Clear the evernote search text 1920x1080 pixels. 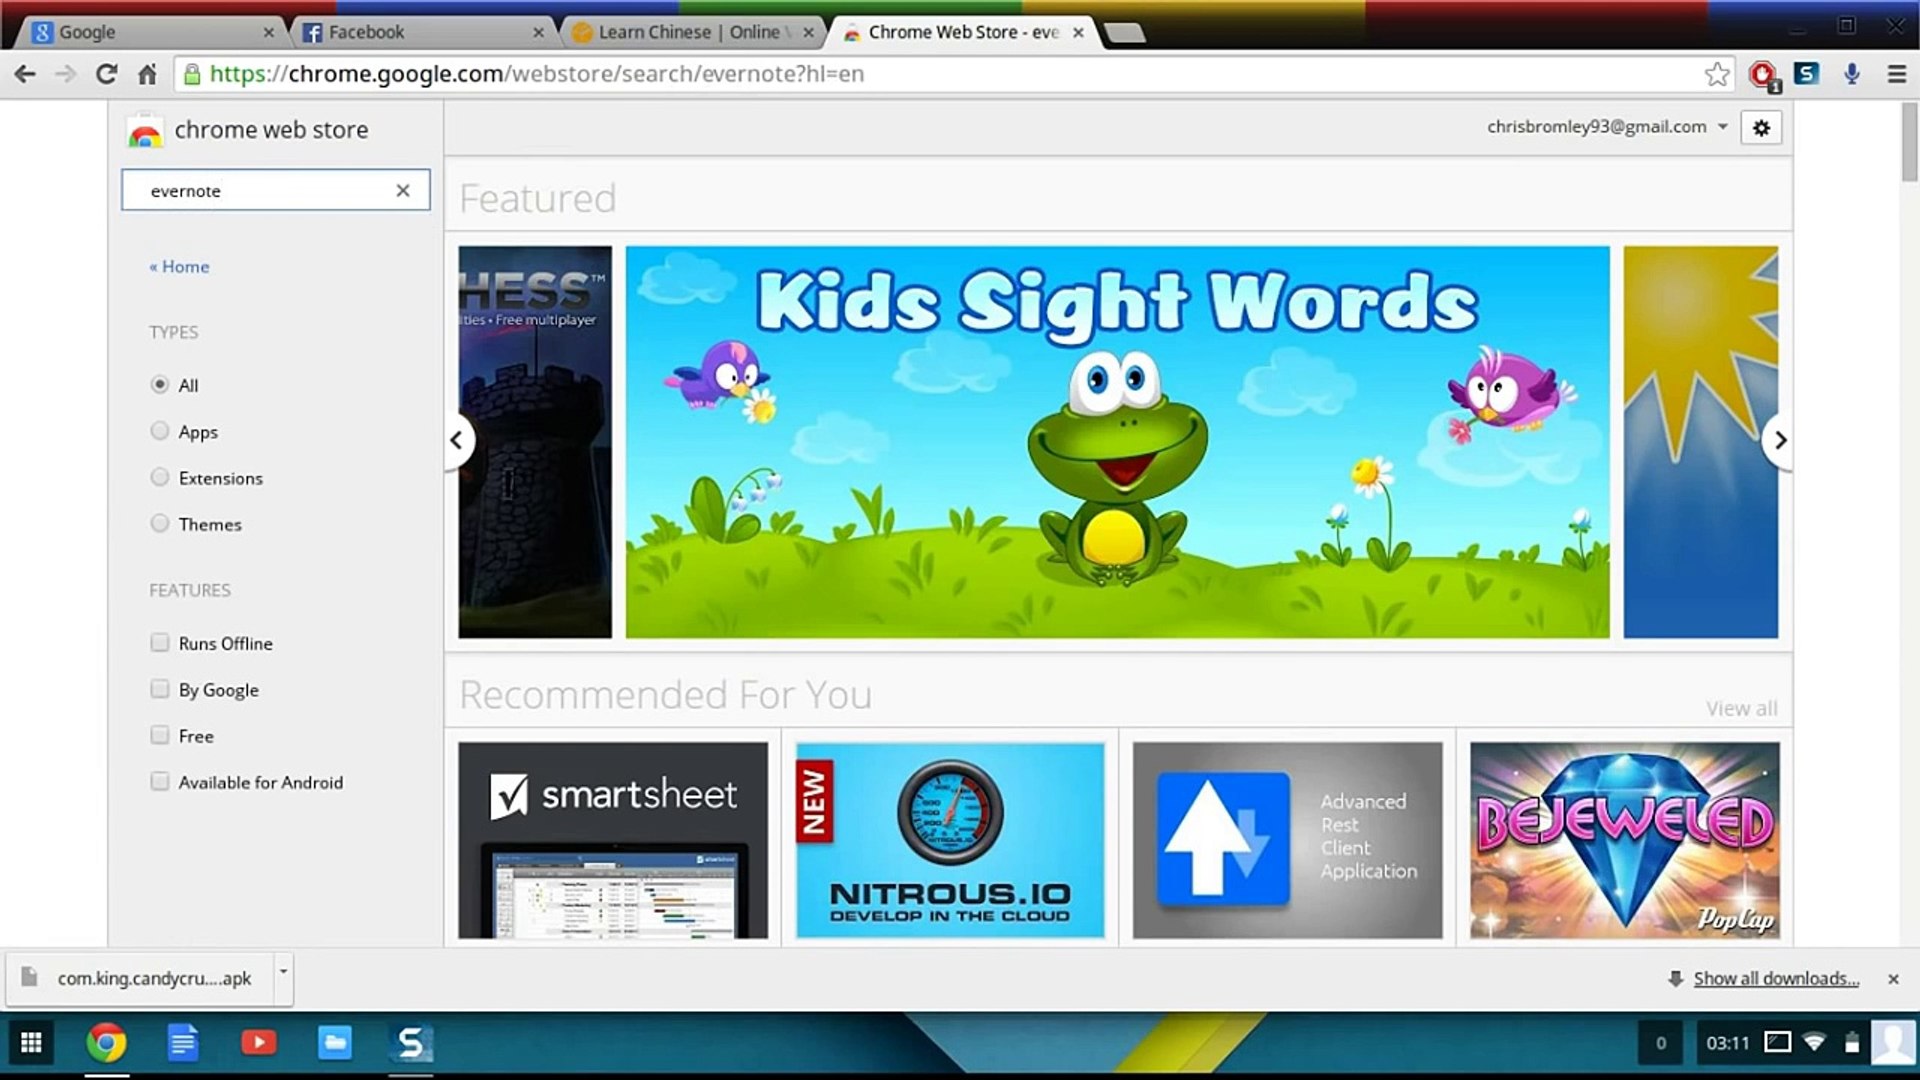[x=403, y=190]
